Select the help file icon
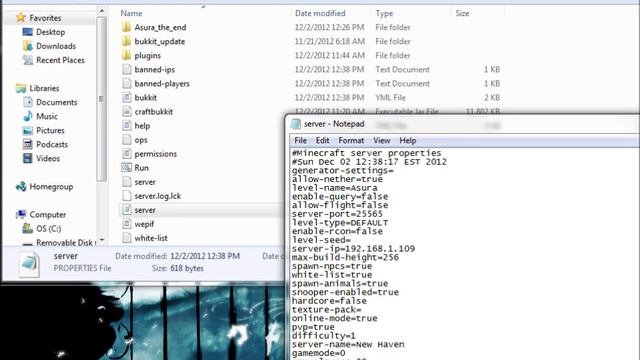This screenshot has width=640, height=360. [127, 126]
